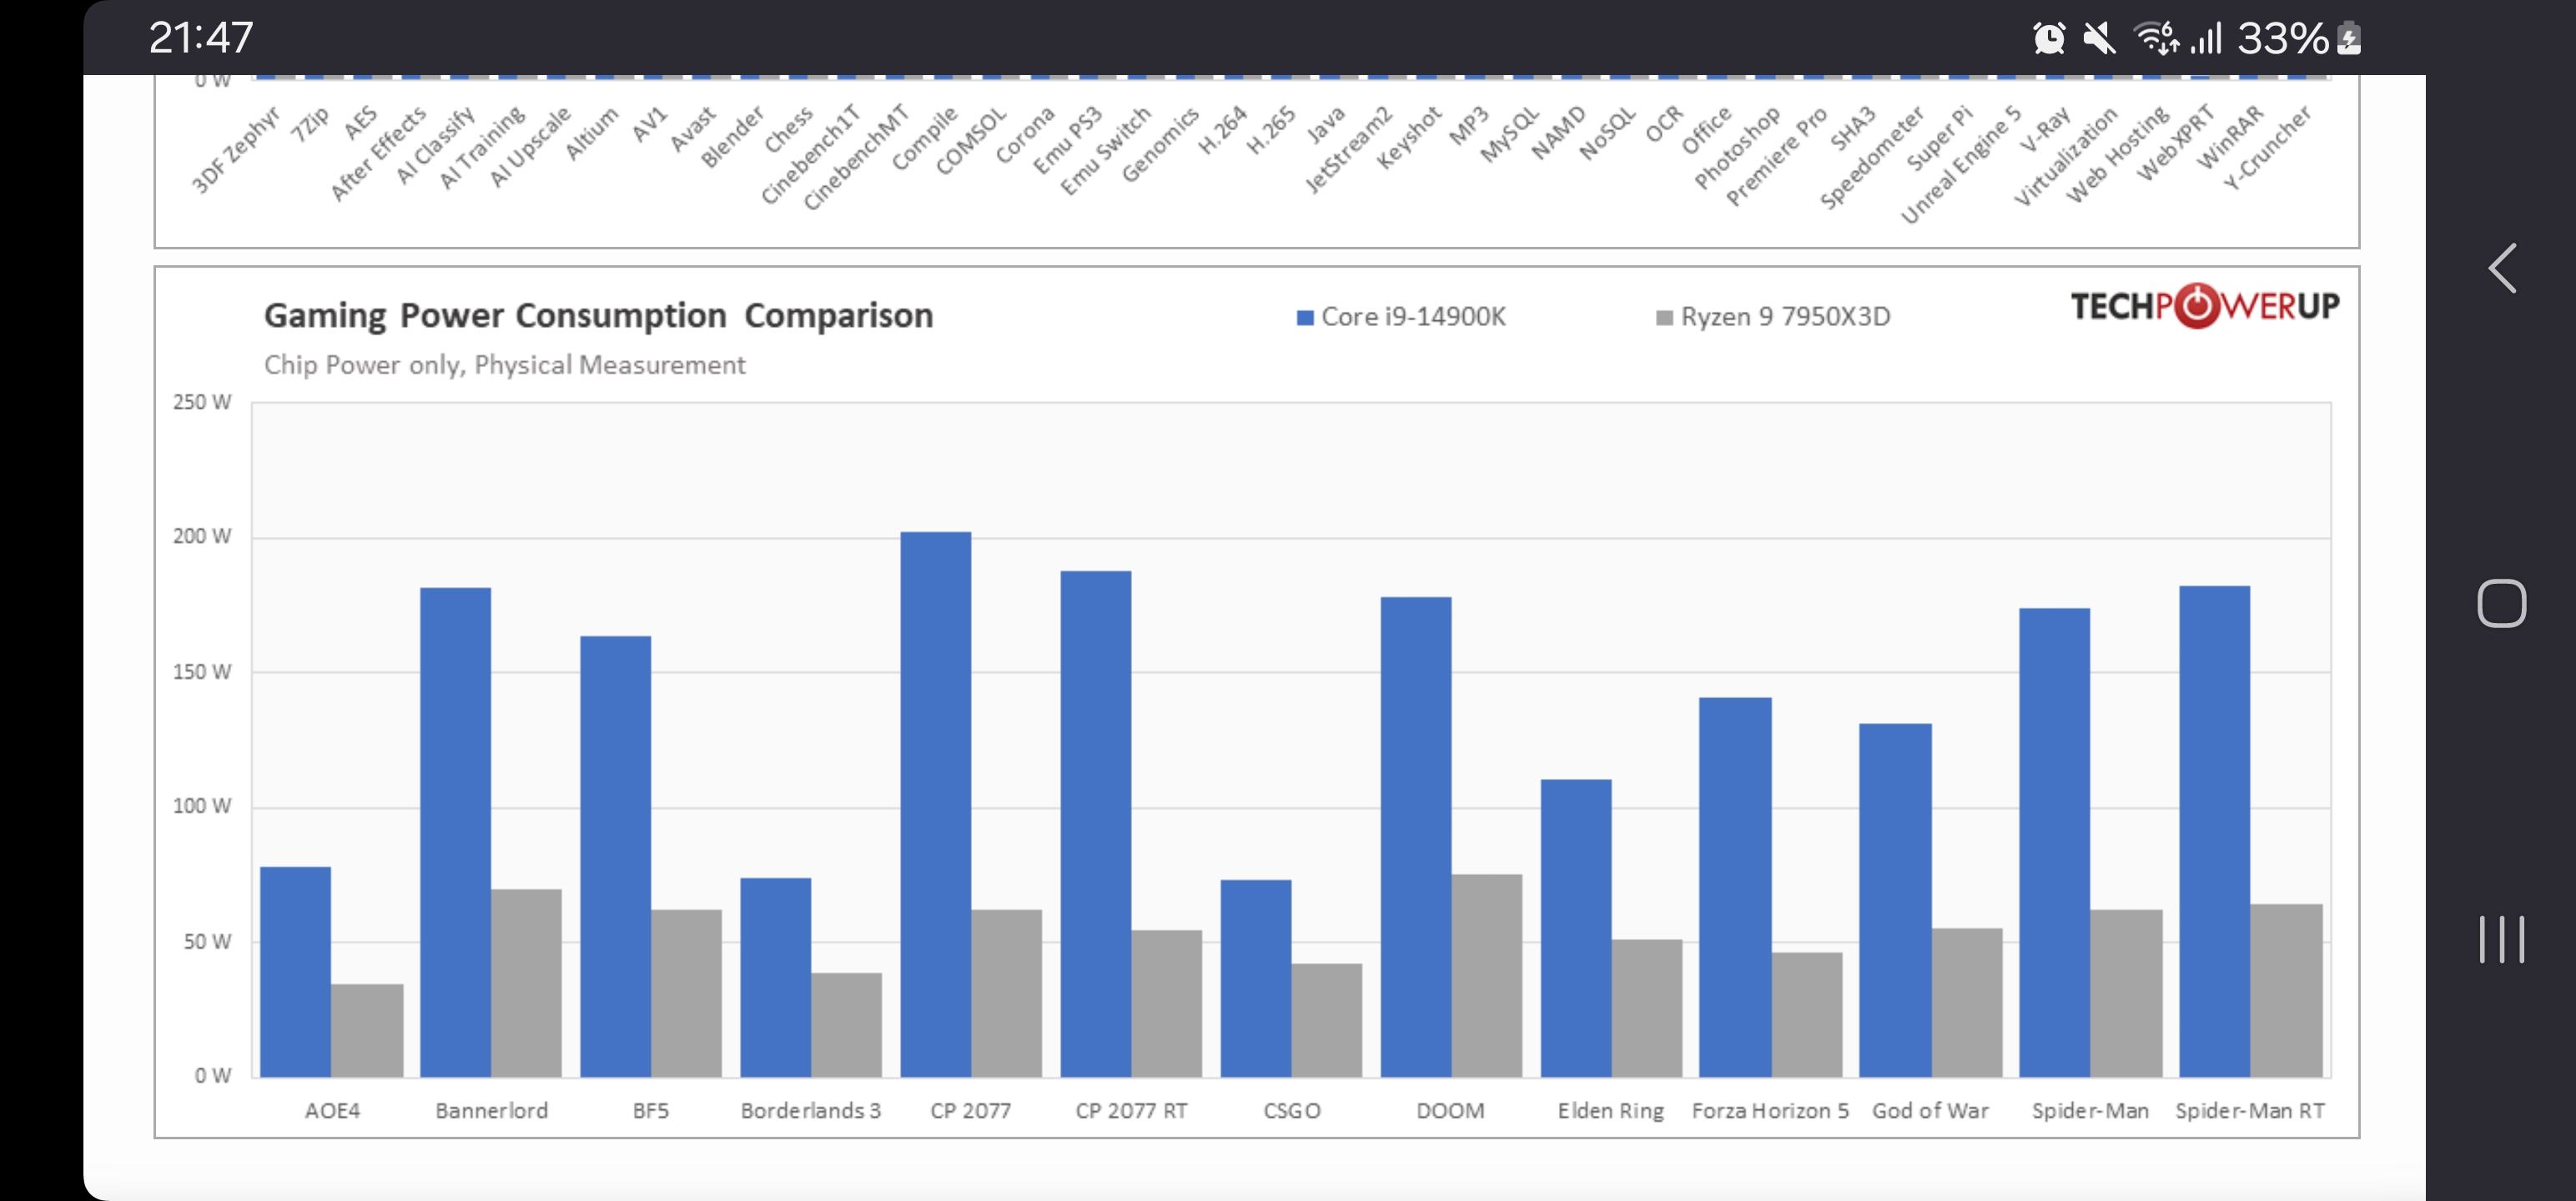This screenshot has height=1201, width=2576.
Task: Tap the Ryzen 9 7950X3D legend label
Action: [1785, 317]
